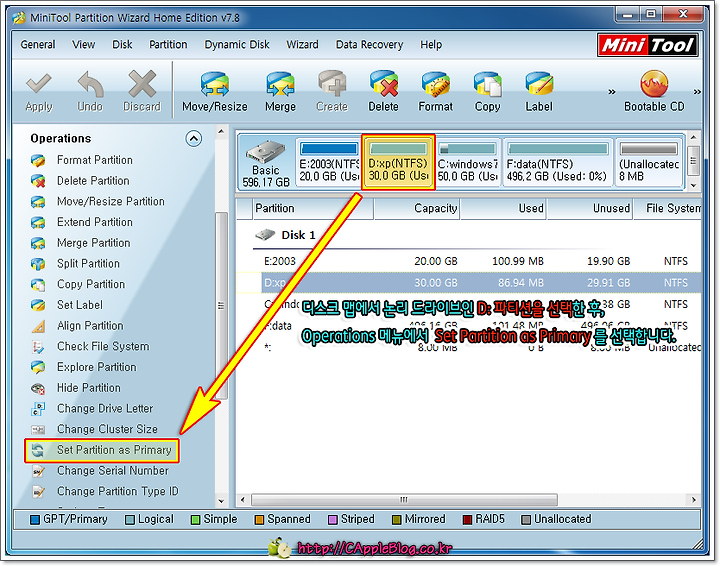
Task: Select the Merge toolbar tool
Action: click(280, 91)
